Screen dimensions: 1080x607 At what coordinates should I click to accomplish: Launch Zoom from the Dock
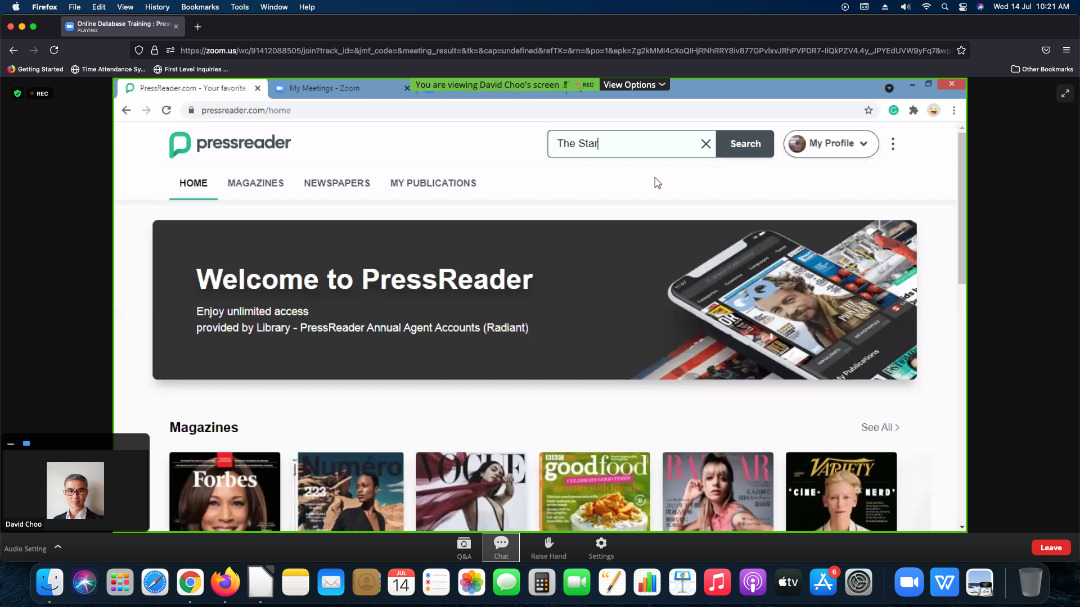point(908,583)
